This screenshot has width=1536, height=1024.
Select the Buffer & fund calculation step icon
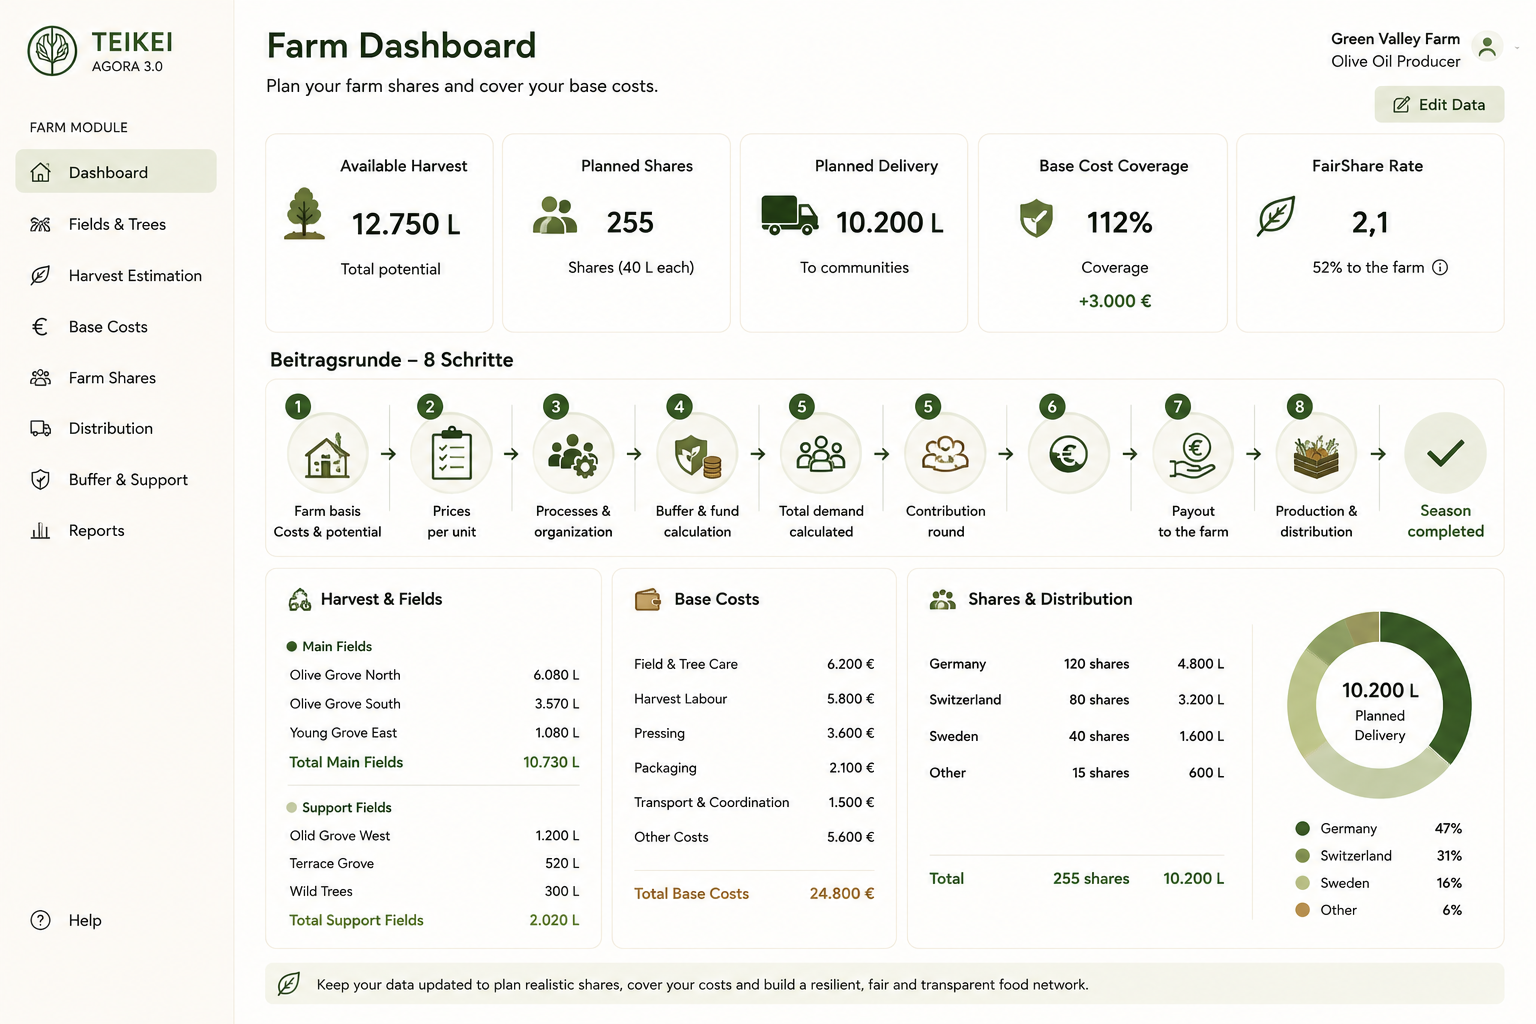click(x=698, y=454)
